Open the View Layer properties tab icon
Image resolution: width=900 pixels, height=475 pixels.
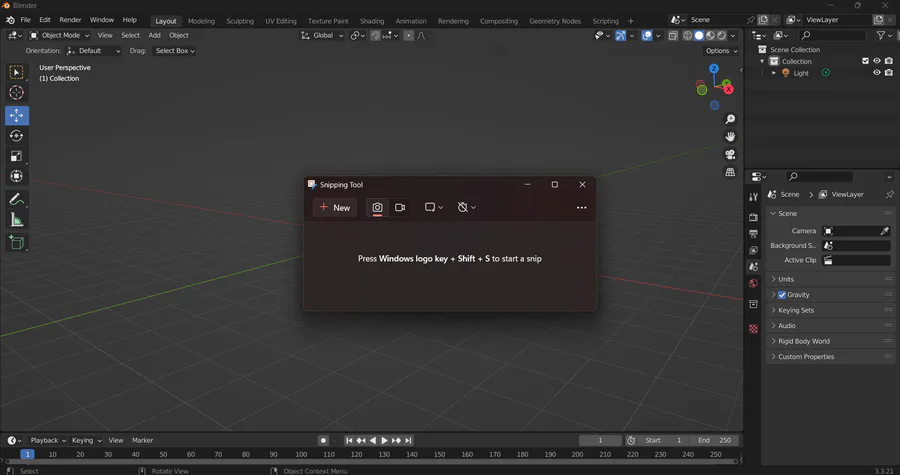(754, 251)
